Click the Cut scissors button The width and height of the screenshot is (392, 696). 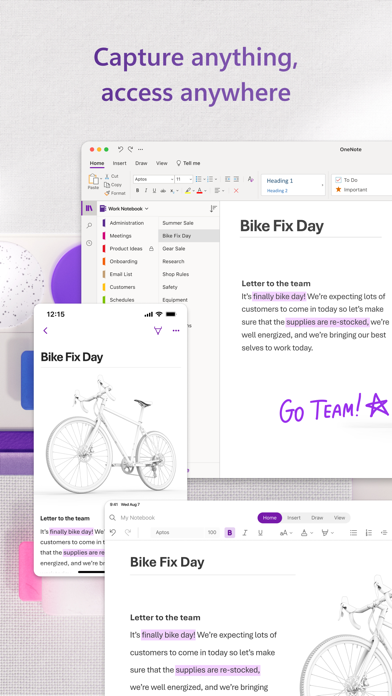coord(111,176)
